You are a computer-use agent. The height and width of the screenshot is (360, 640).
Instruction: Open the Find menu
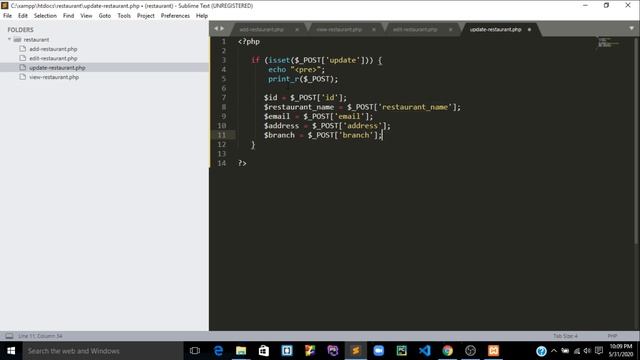69,16
